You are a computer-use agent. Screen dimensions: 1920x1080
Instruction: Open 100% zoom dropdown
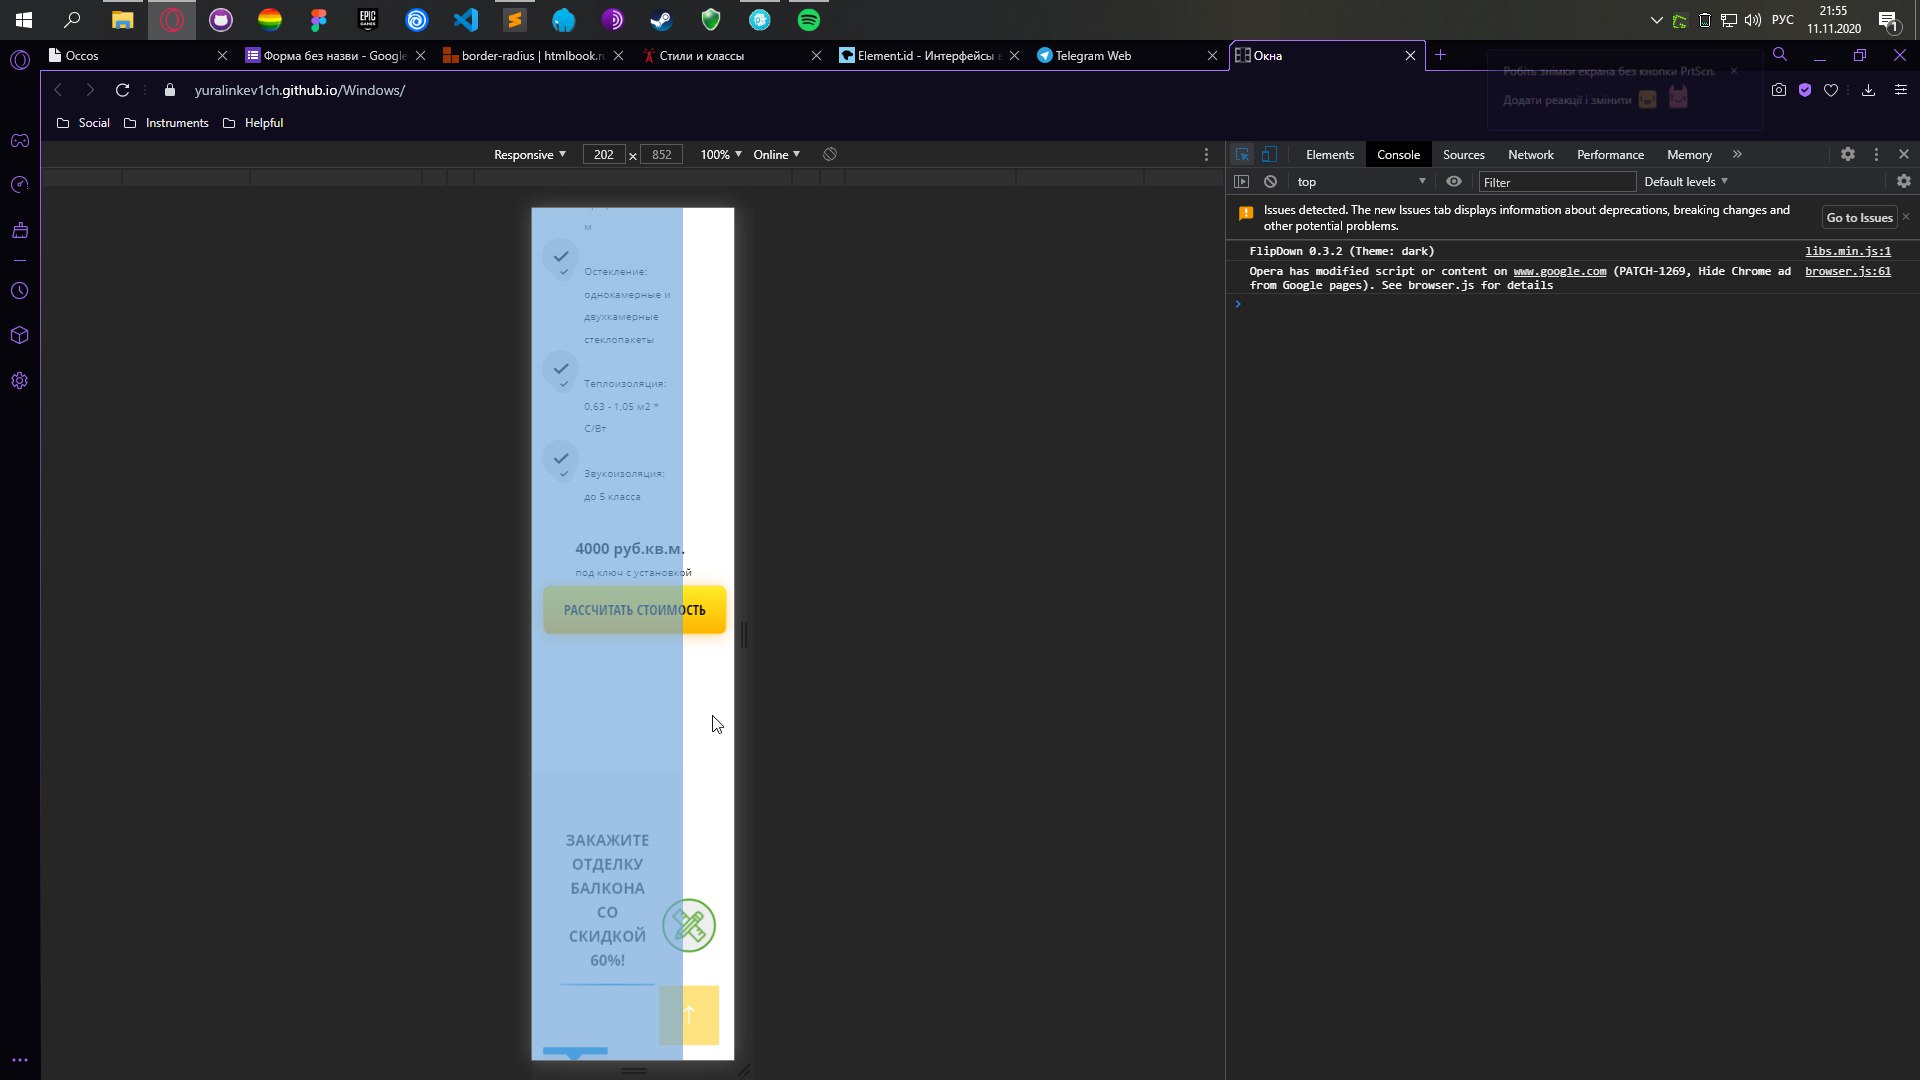pyautogui.click(x=721, y=154)
